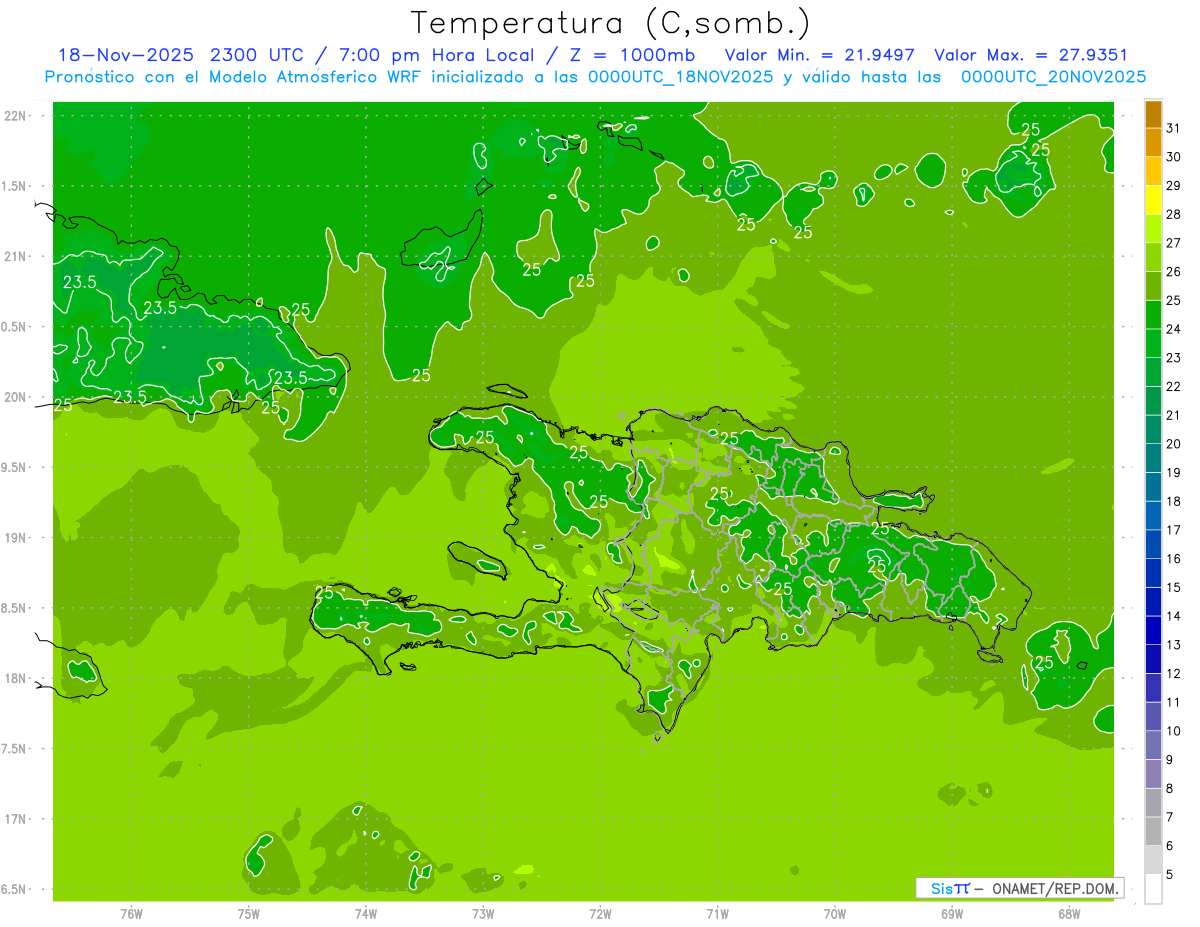Click the "72W" longitude axis label
The width and height of the screenshot is (1200, 927).
600,914
